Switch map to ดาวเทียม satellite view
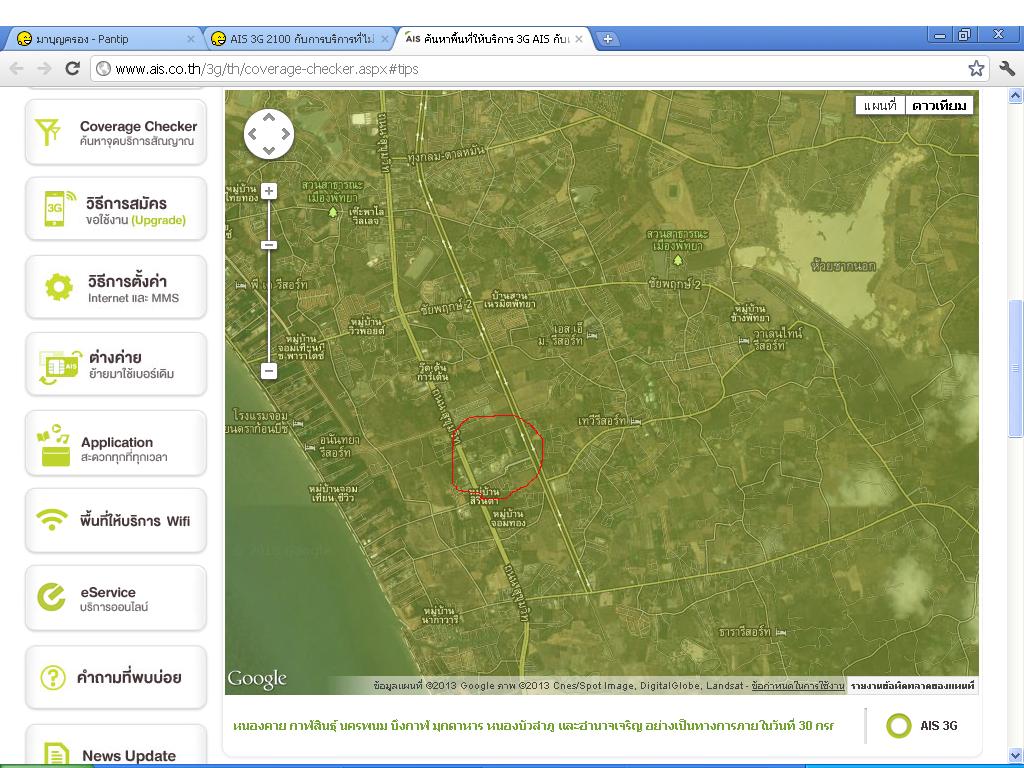 [938, 105]
